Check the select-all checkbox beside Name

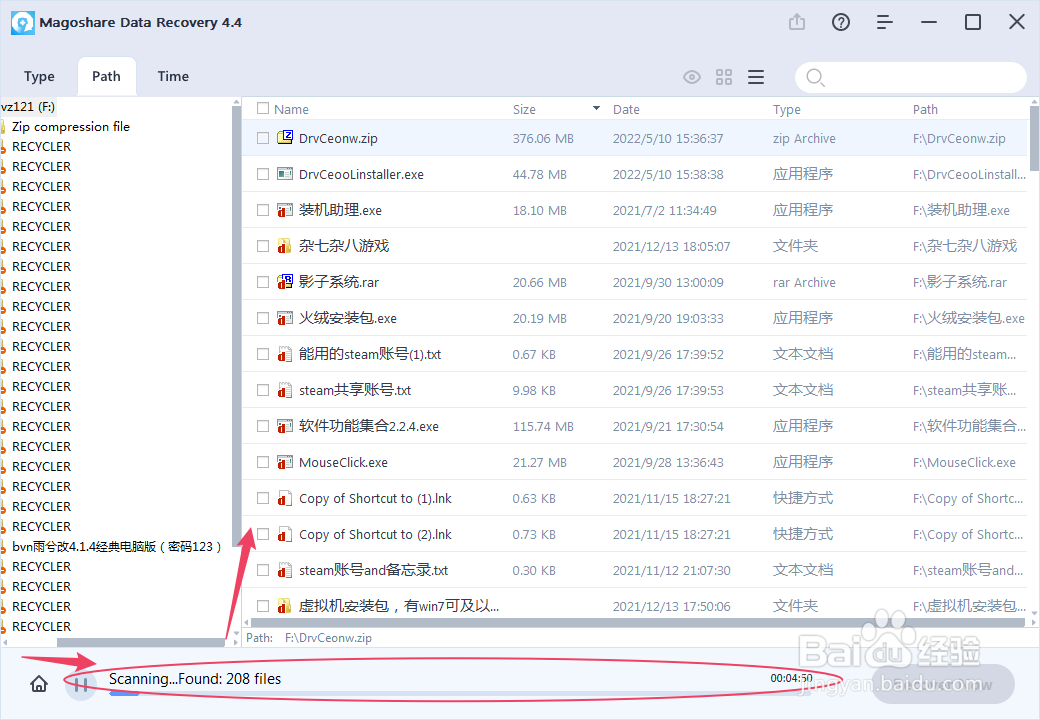263,108
